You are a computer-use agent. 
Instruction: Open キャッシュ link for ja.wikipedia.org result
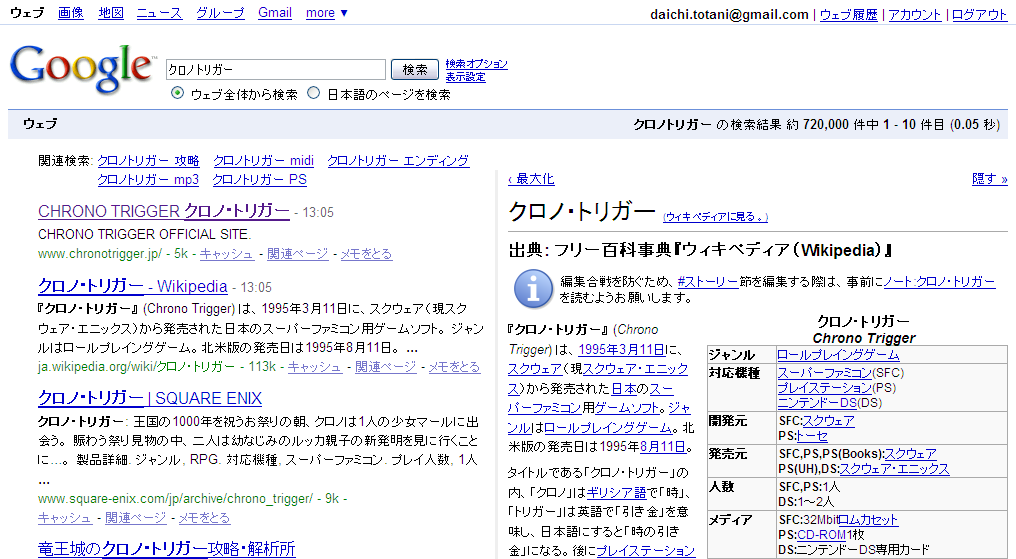(x=314, y=367)
